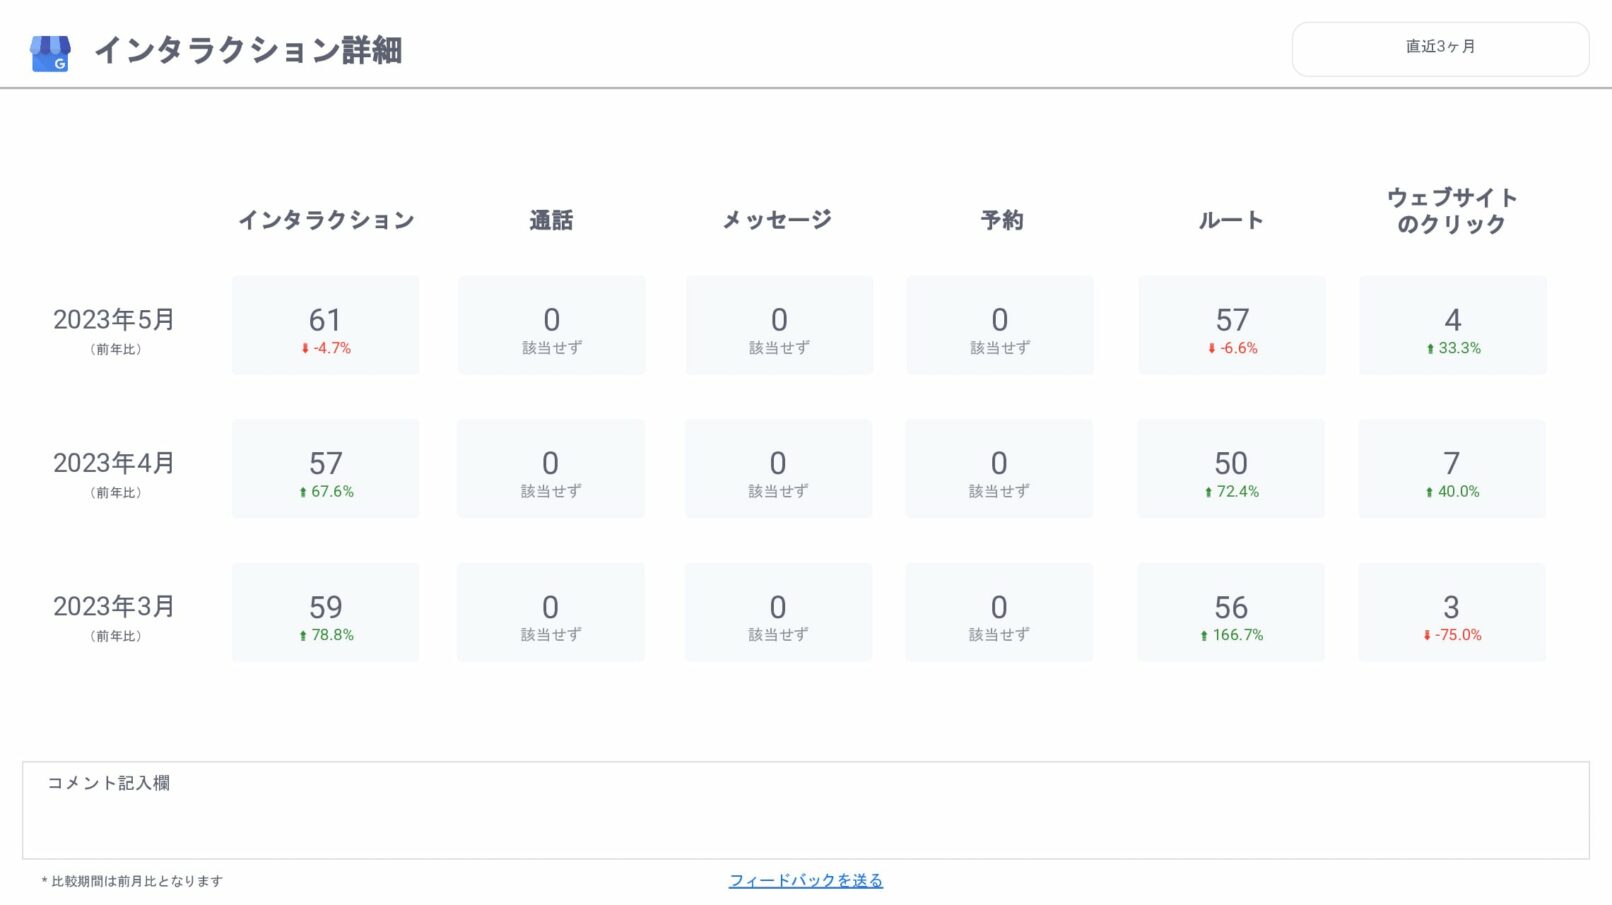Click the 61 interactions card for May
Viewport: 1612px width, 905px height.
tap(325, 324)
